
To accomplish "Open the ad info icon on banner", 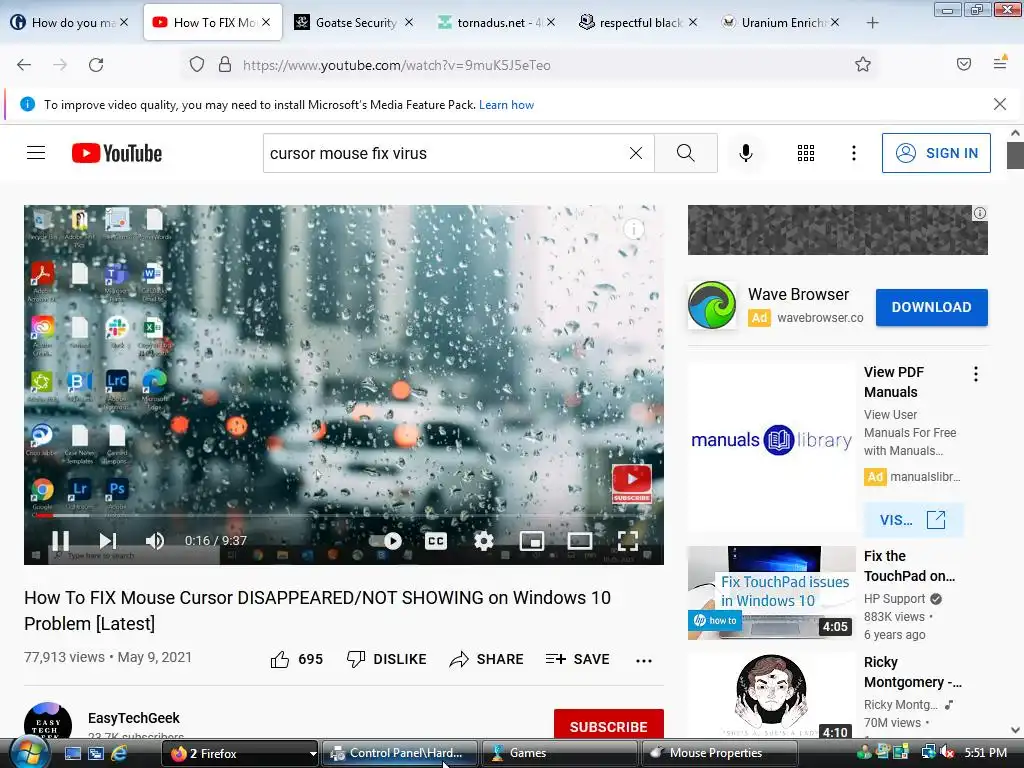I will (x=980, y=213).
